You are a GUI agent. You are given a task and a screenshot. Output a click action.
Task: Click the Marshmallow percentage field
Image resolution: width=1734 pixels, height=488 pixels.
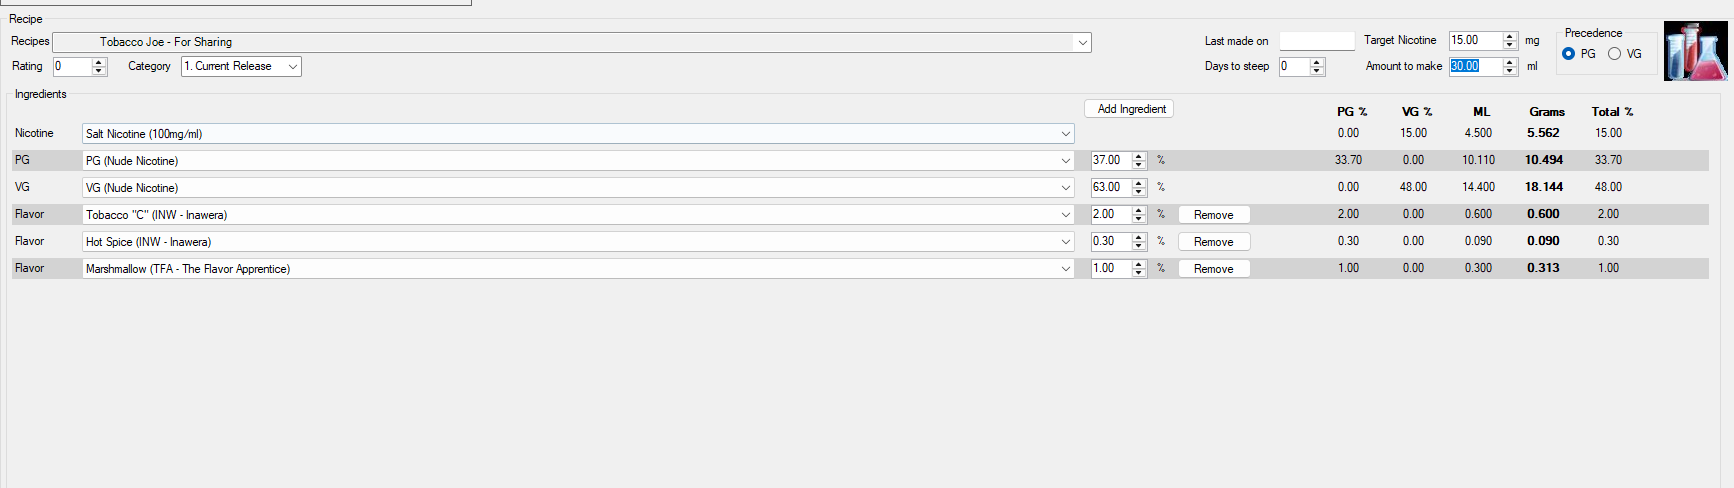[1111, 268]
